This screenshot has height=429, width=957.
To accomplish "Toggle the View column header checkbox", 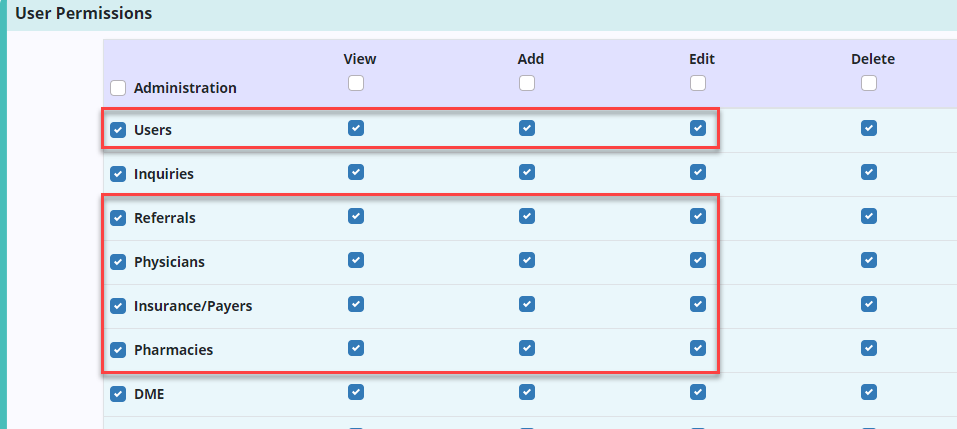I will click(356, 84).
